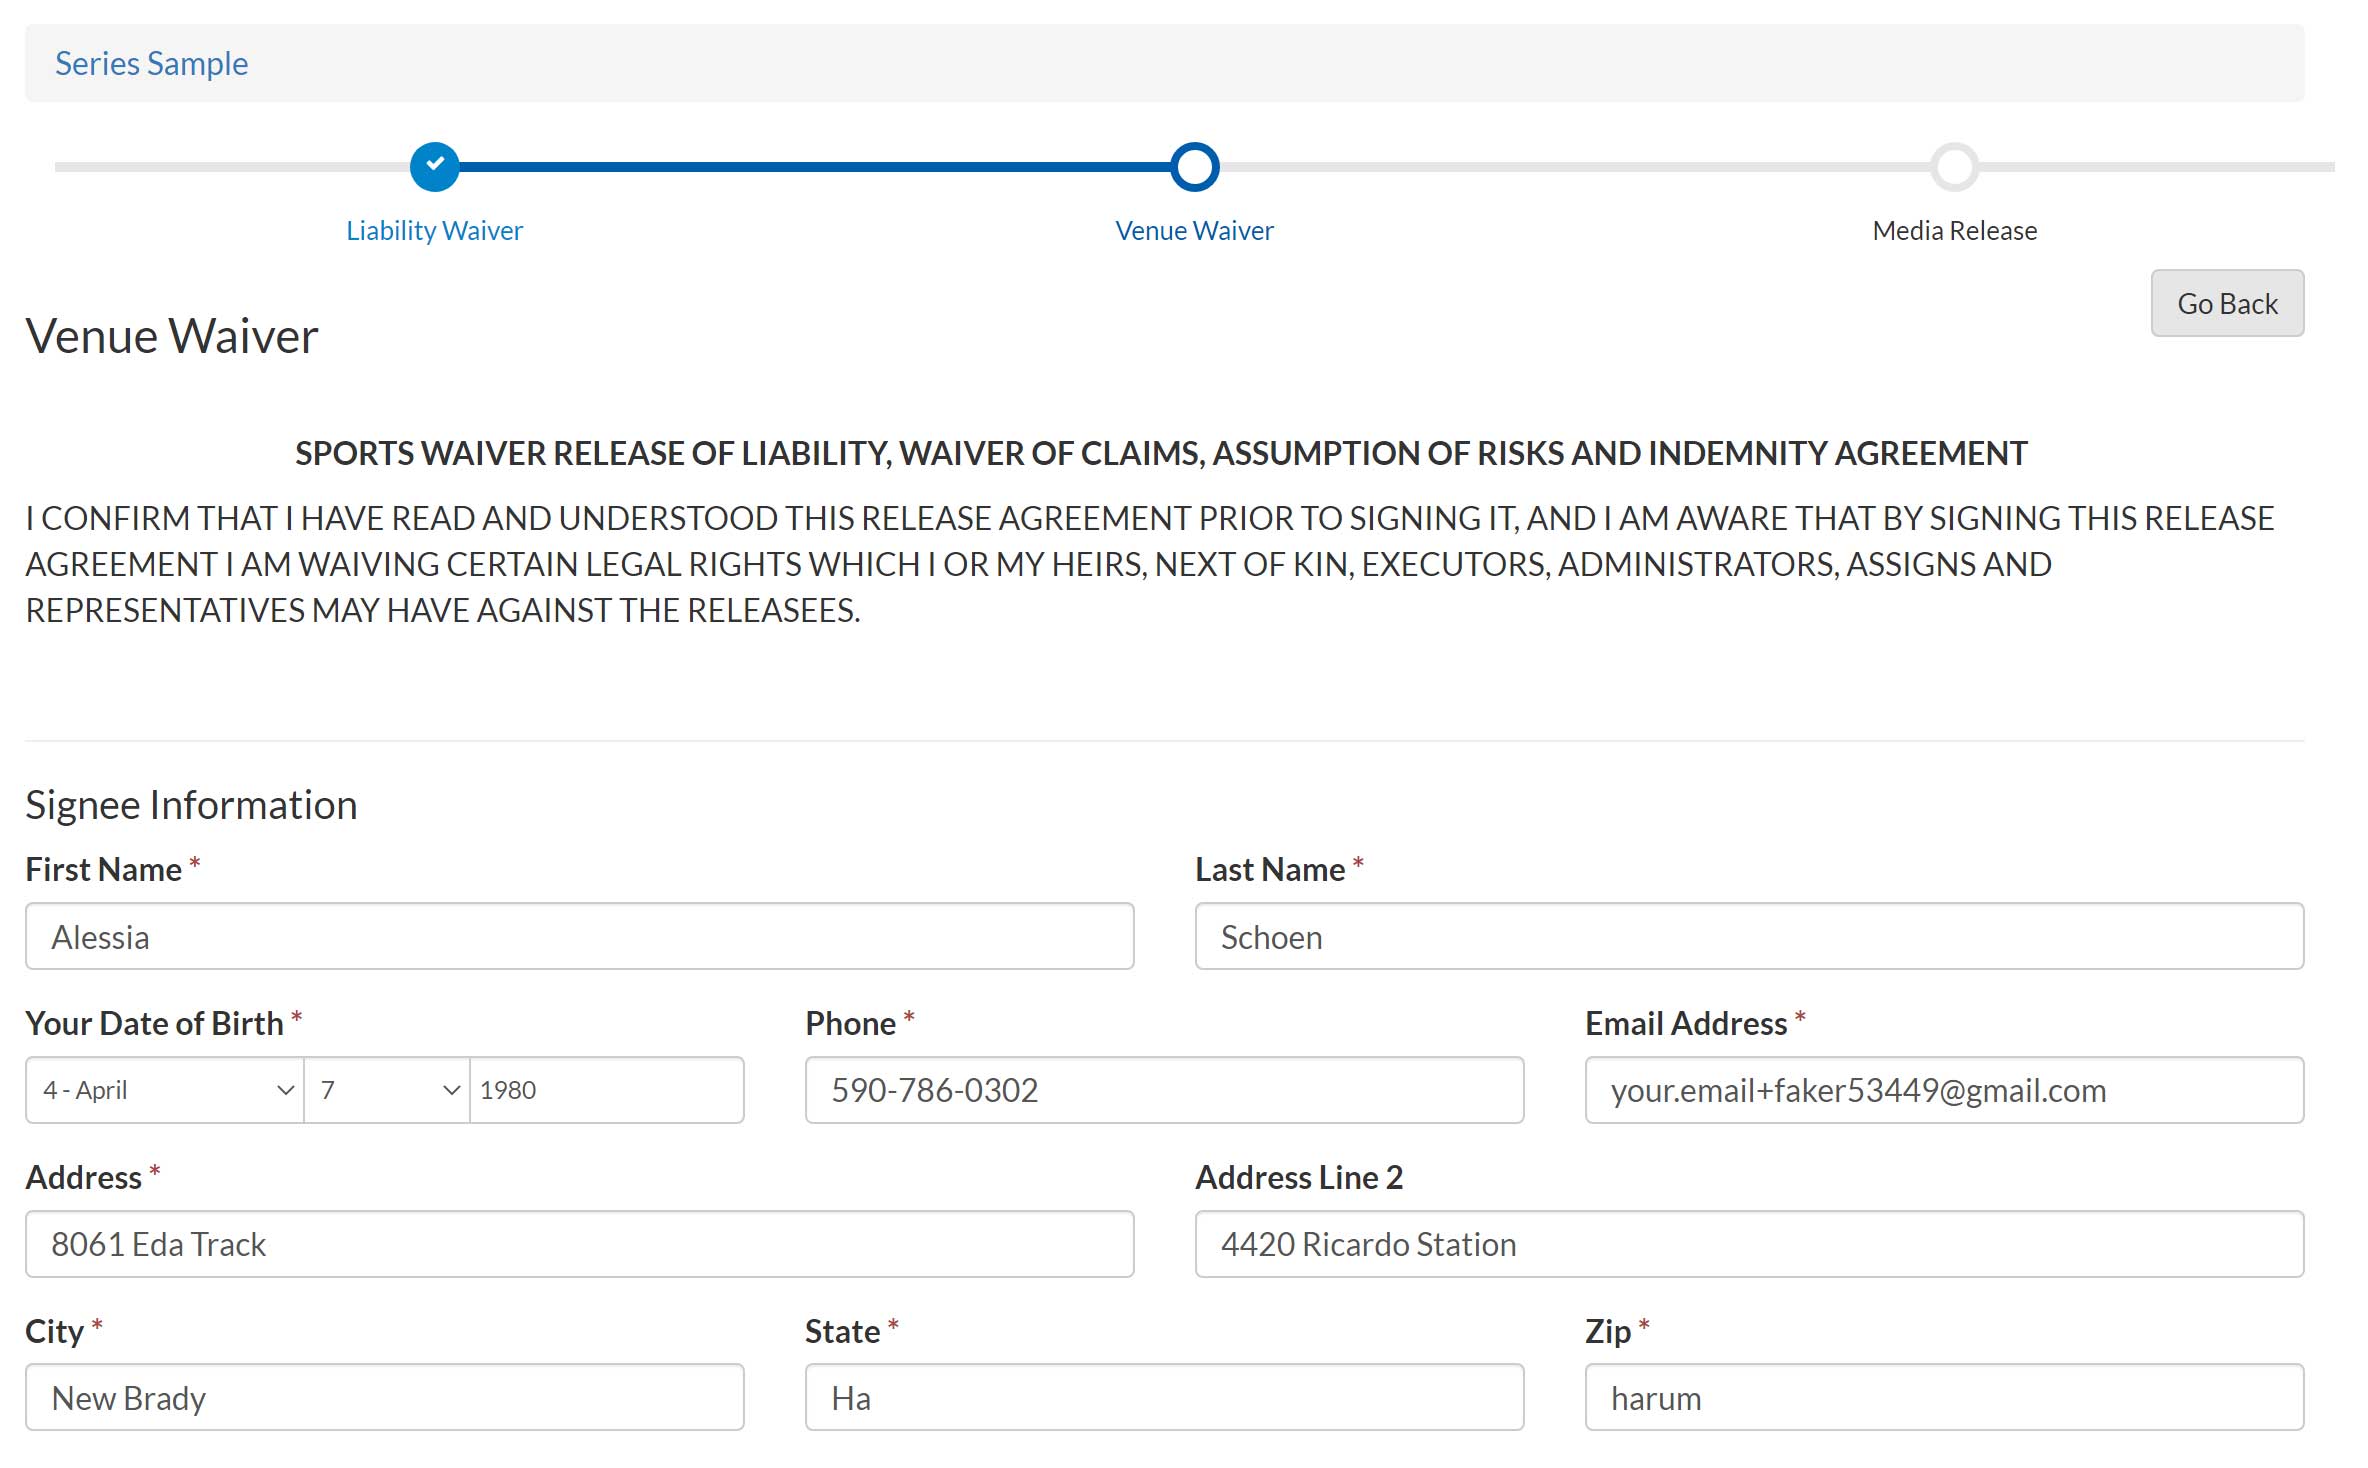Click the Last Name field with Schoen
Viewport: 2368px width, 1468px height.
pos(1749,937)
